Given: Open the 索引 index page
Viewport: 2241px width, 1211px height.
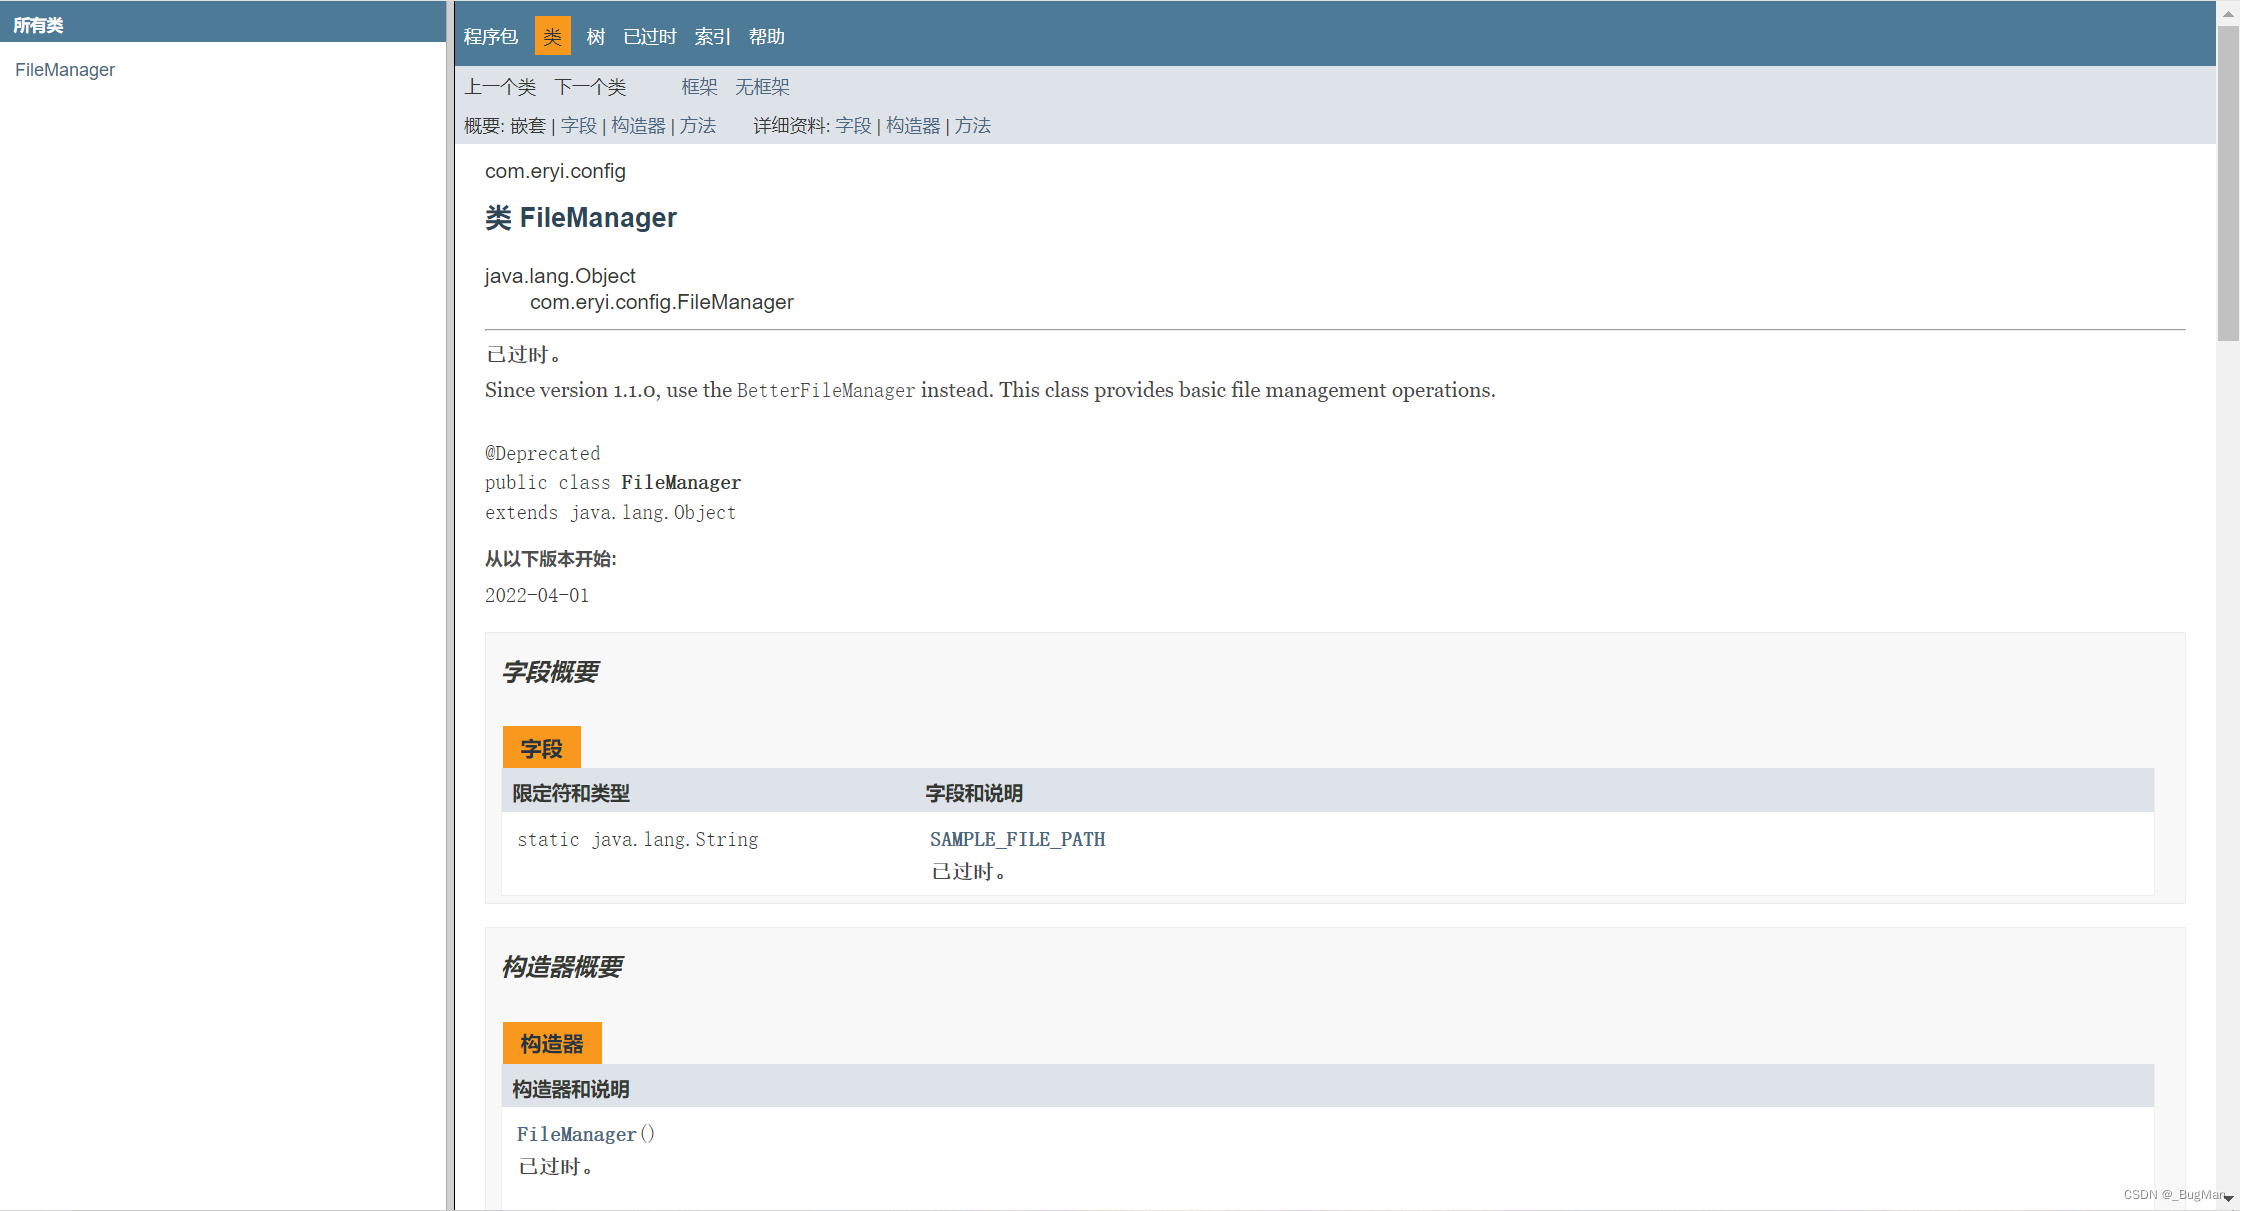Looking at the screenshot, I should (712, 37).
